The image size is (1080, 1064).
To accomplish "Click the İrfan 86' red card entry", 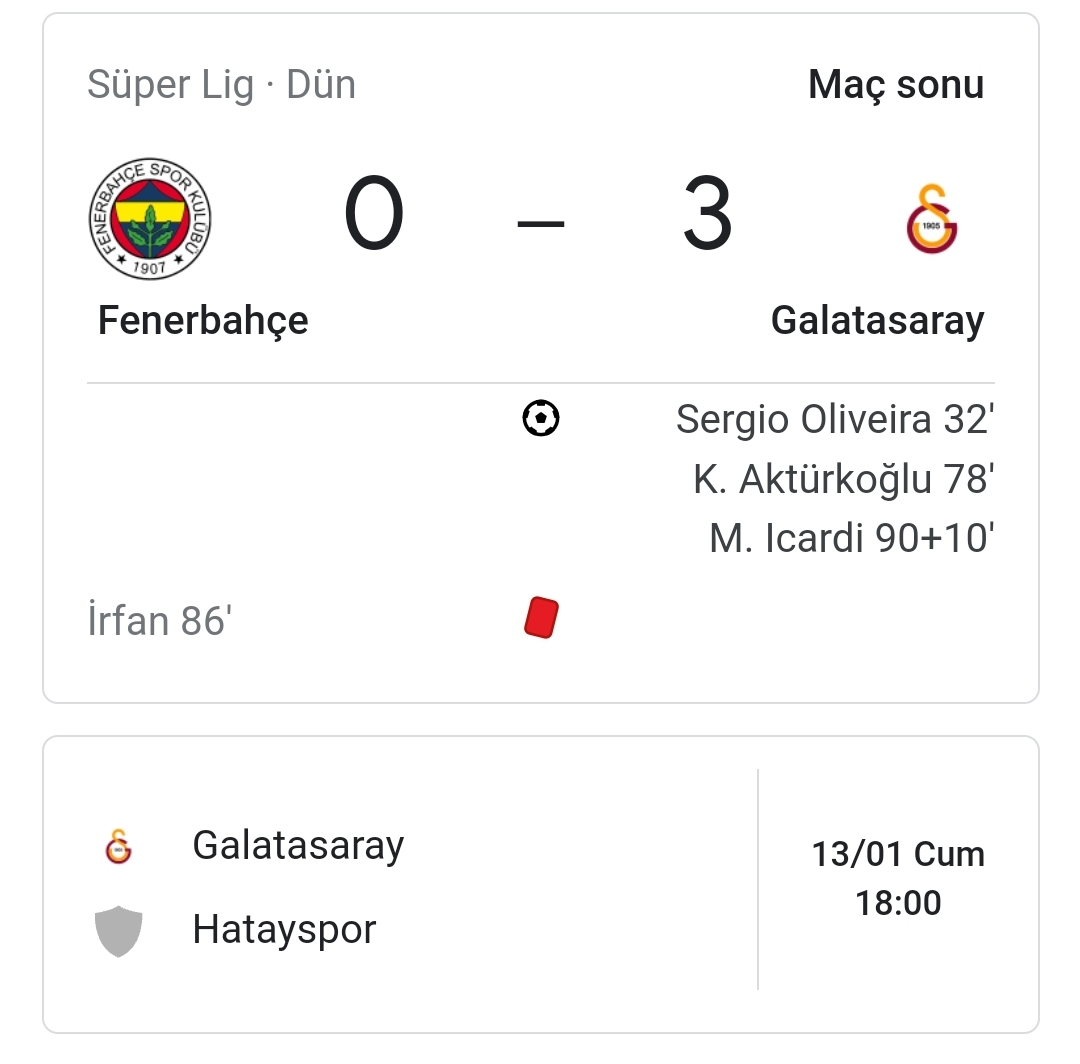I will (160, 620).
